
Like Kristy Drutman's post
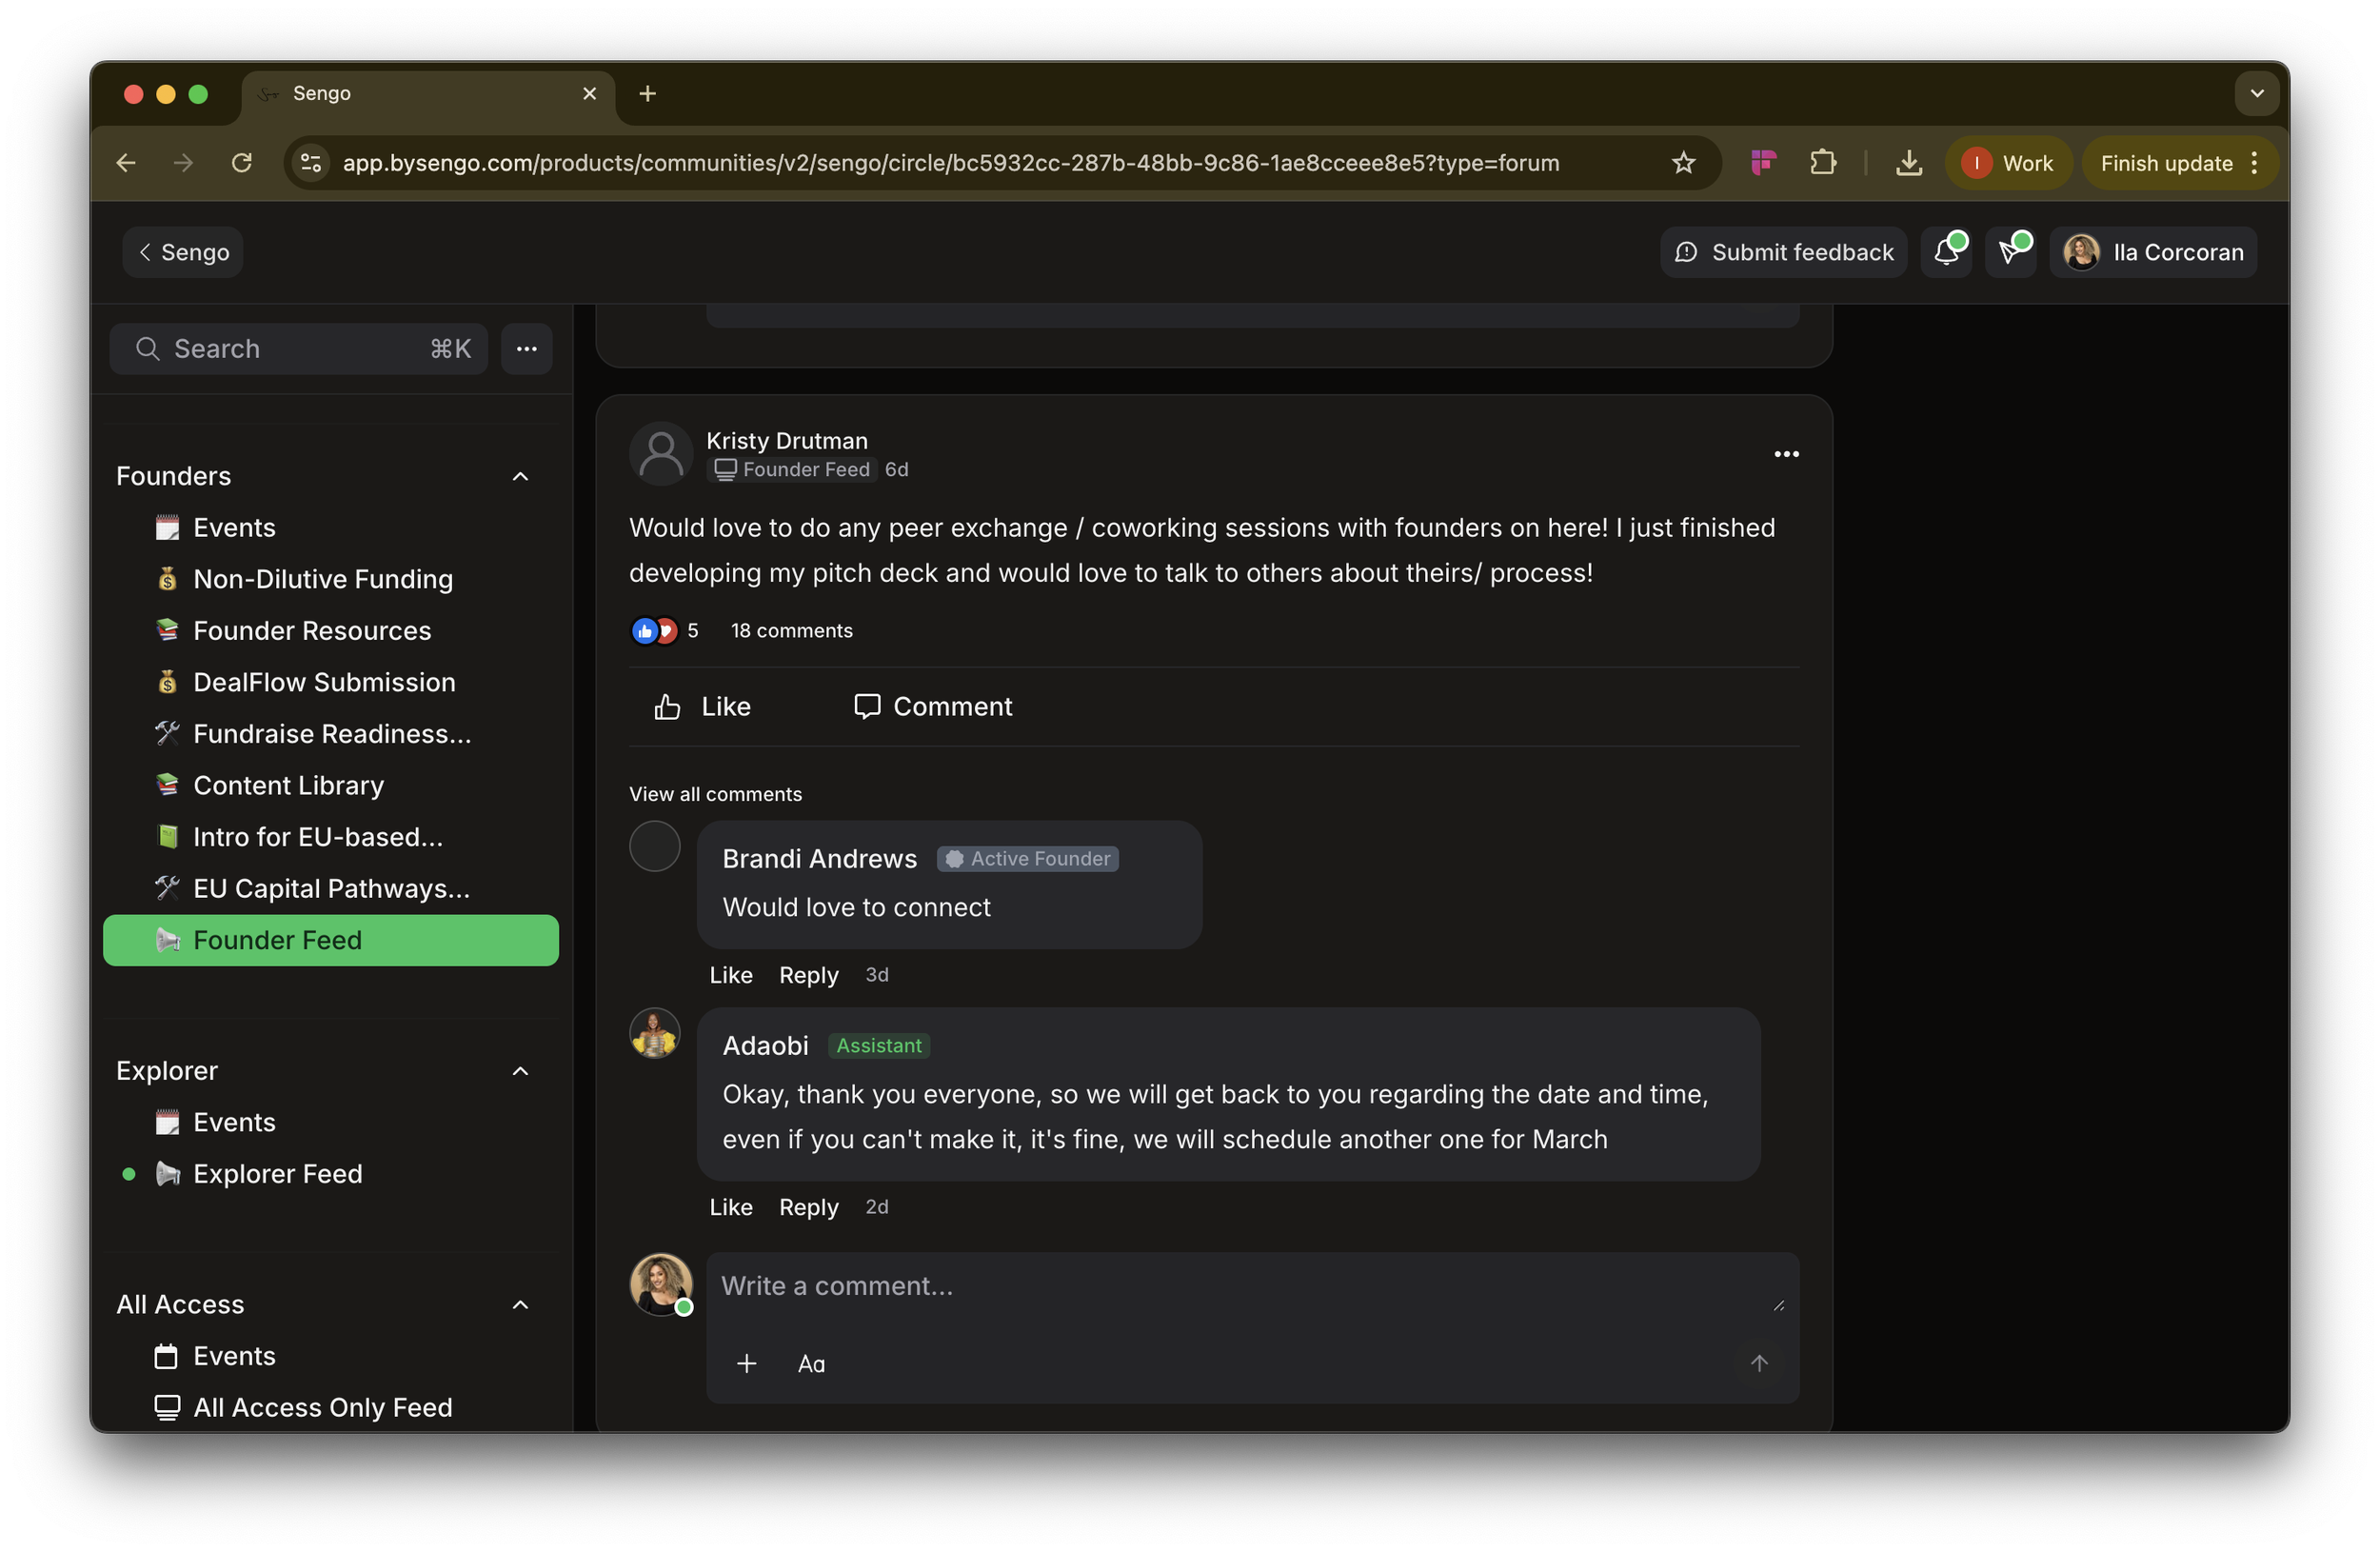(x=702, y=707)
